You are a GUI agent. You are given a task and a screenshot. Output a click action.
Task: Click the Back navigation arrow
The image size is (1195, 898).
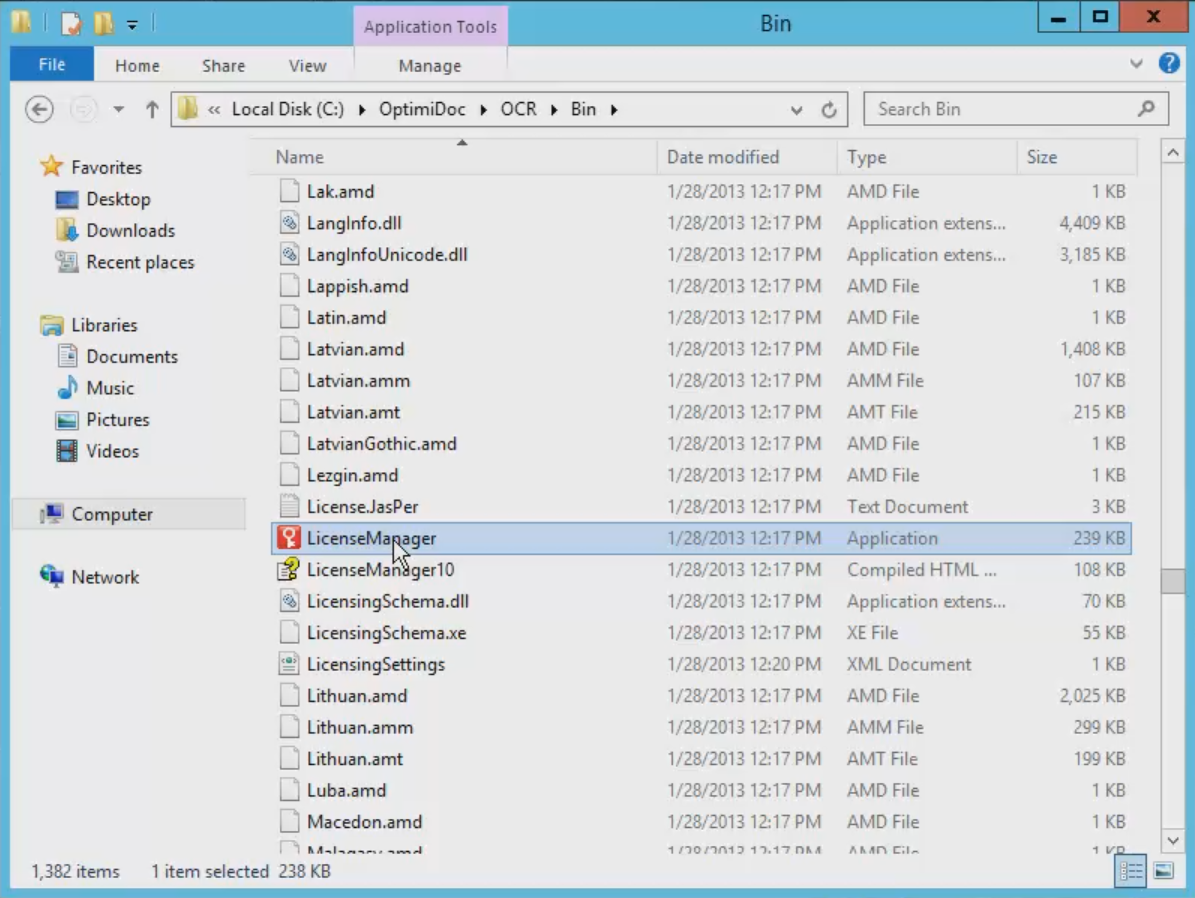tap(39, 110)
